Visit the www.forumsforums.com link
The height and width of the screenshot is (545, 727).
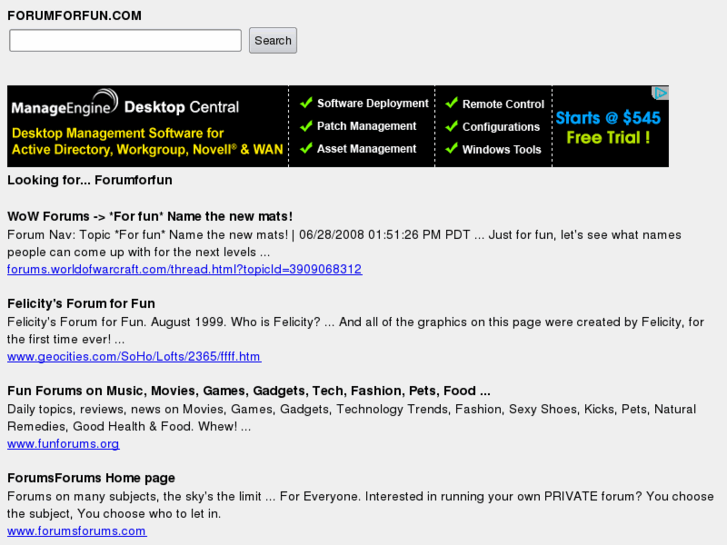[77, 531]
